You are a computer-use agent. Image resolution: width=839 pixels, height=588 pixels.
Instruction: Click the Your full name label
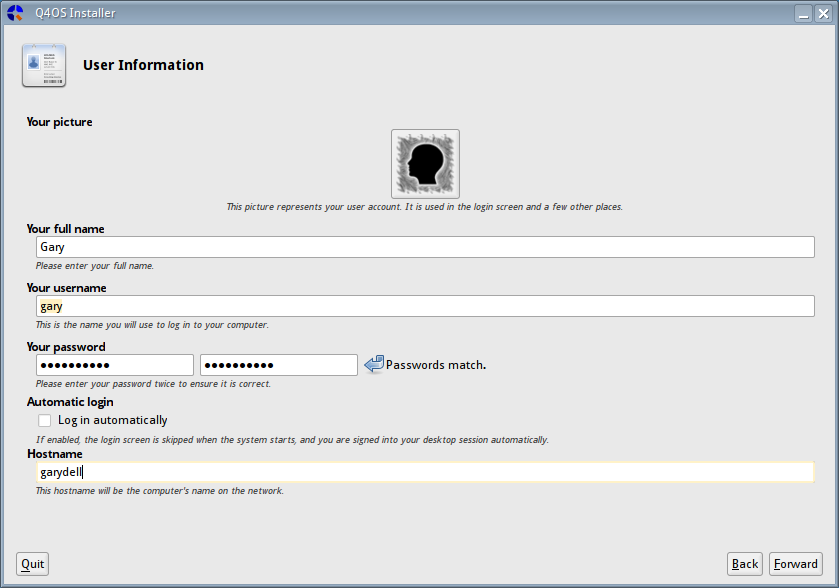(x=66, y=229)
